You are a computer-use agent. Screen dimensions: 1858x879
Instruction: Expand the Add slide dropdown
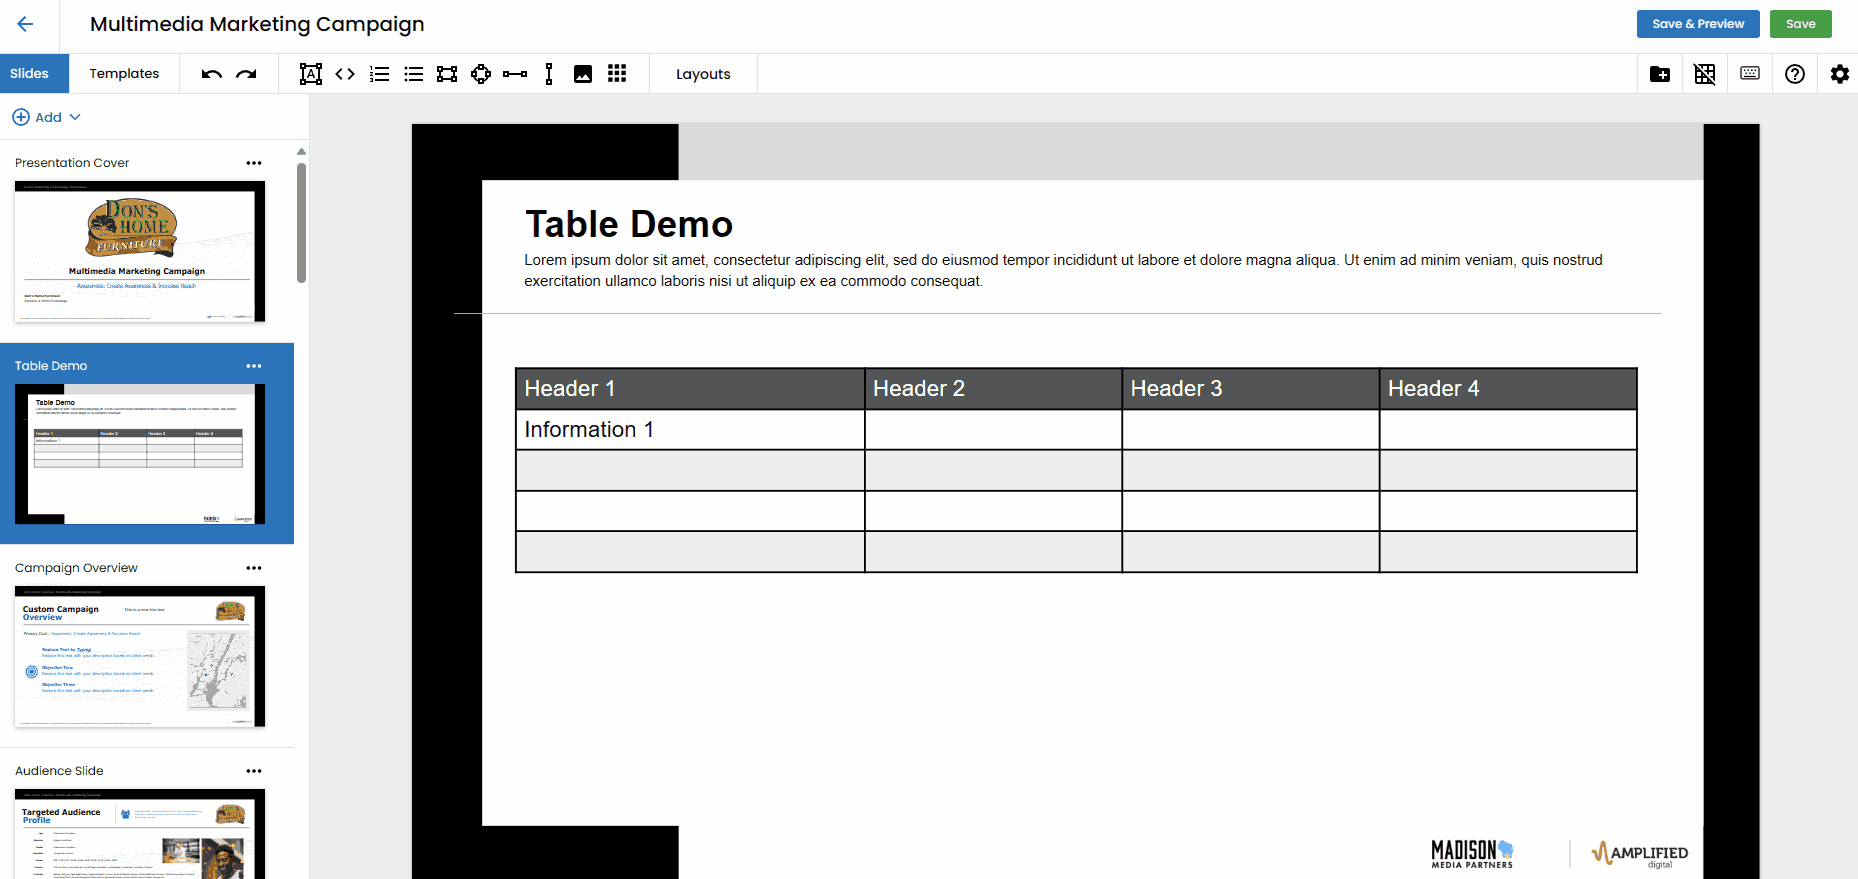[47, 117]
